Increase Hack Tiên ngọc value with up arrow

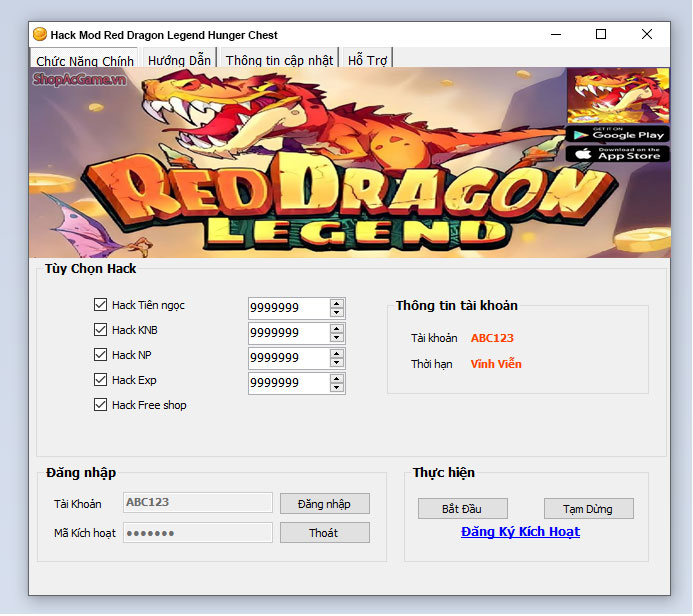337,303
